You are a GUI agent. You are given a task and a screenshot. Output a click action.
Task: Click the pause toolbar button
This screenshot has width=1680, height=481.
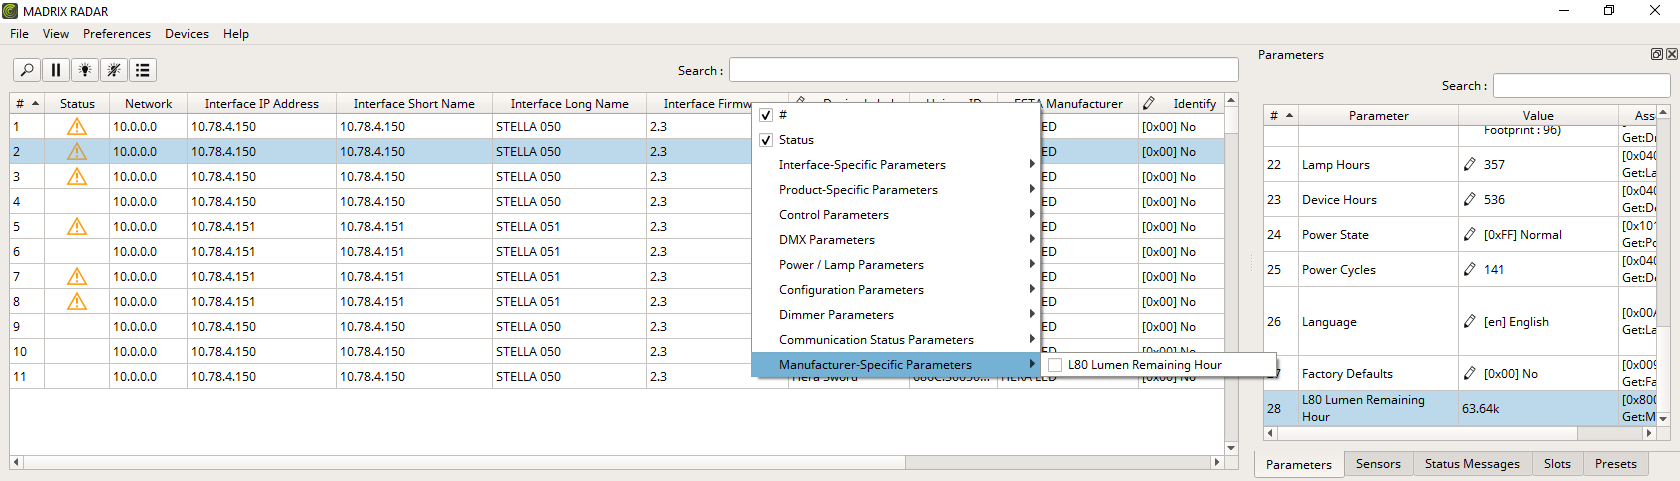(x=56, y=70)
